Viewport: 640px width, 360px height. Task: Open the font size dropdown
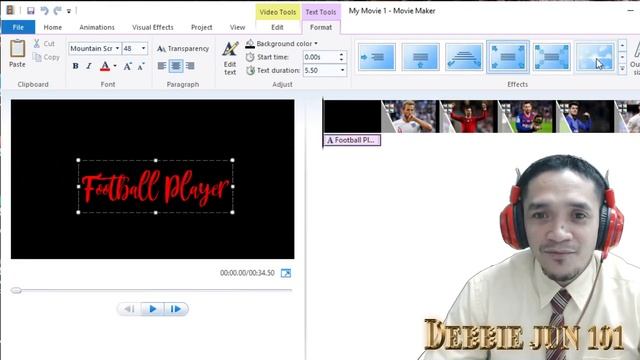pos(143,49)
